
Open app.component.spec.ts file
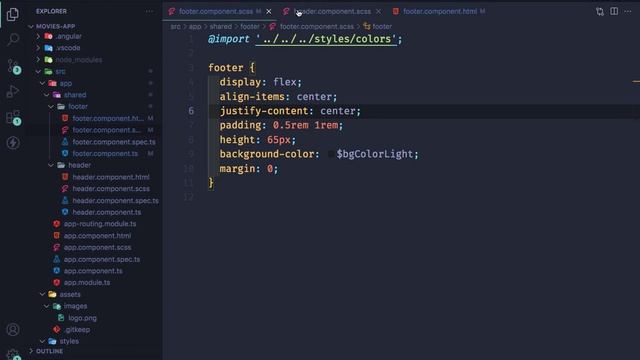(x=102, y=260)
